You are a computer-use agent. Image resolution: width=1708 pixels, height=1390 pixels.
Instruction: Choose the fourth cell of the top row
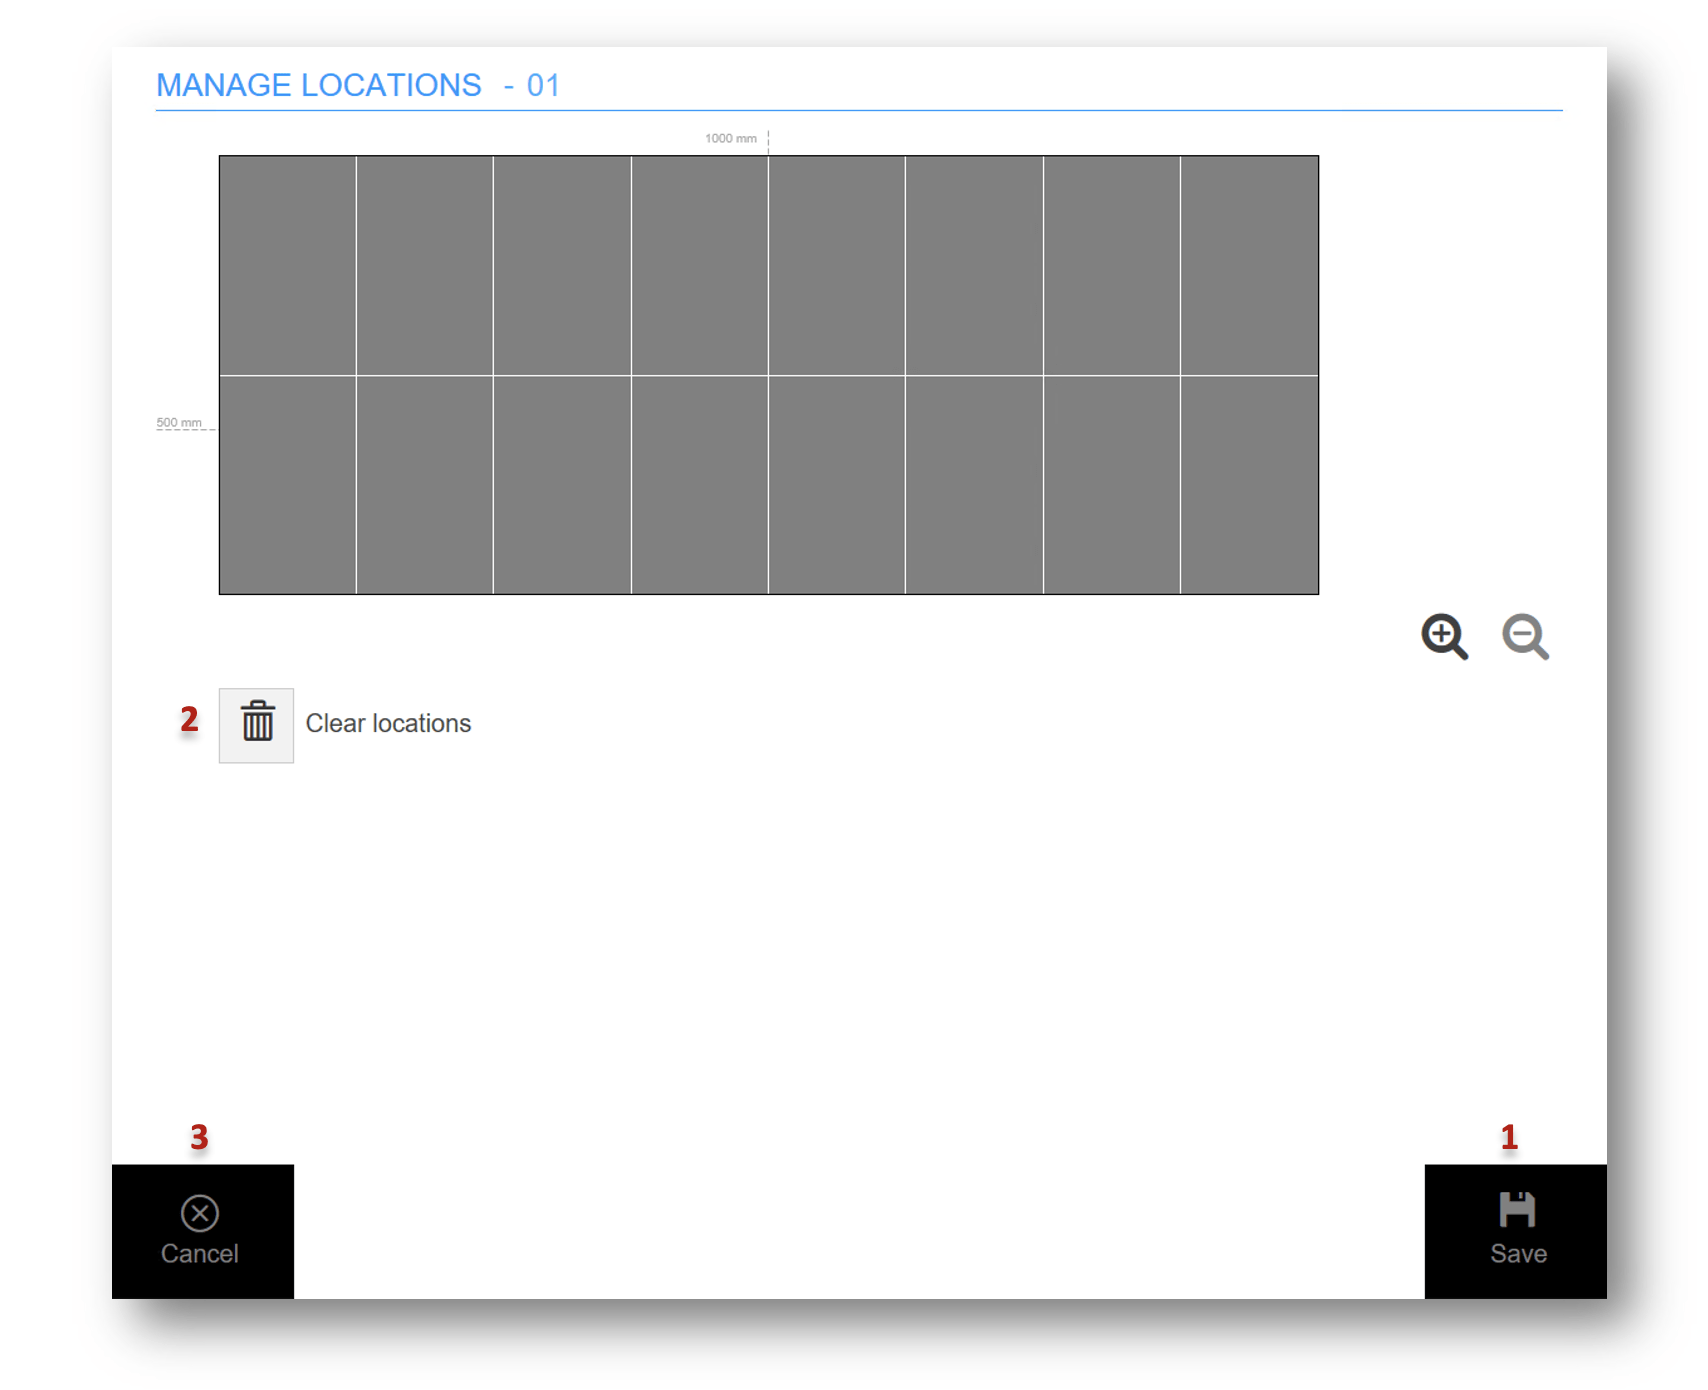click(x=700, y=266)
